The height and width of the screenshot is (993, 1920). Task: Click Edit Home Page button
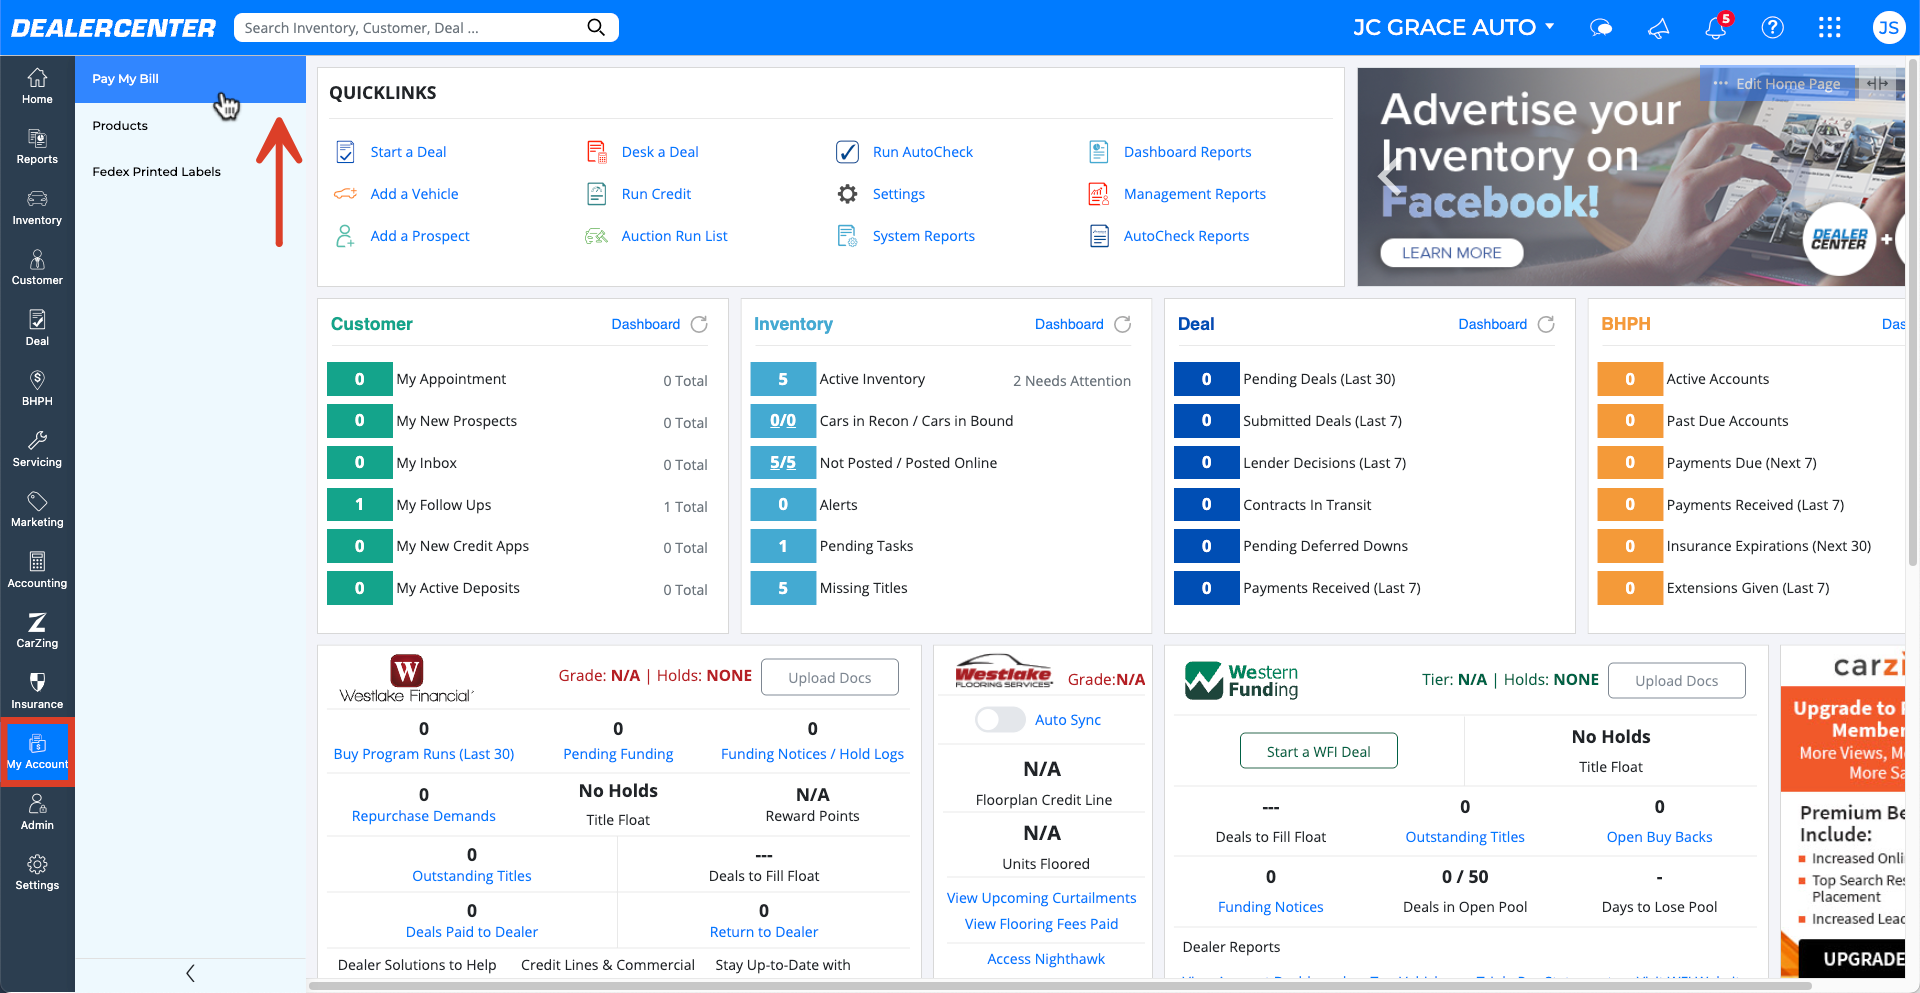[x=1778, y=84]
